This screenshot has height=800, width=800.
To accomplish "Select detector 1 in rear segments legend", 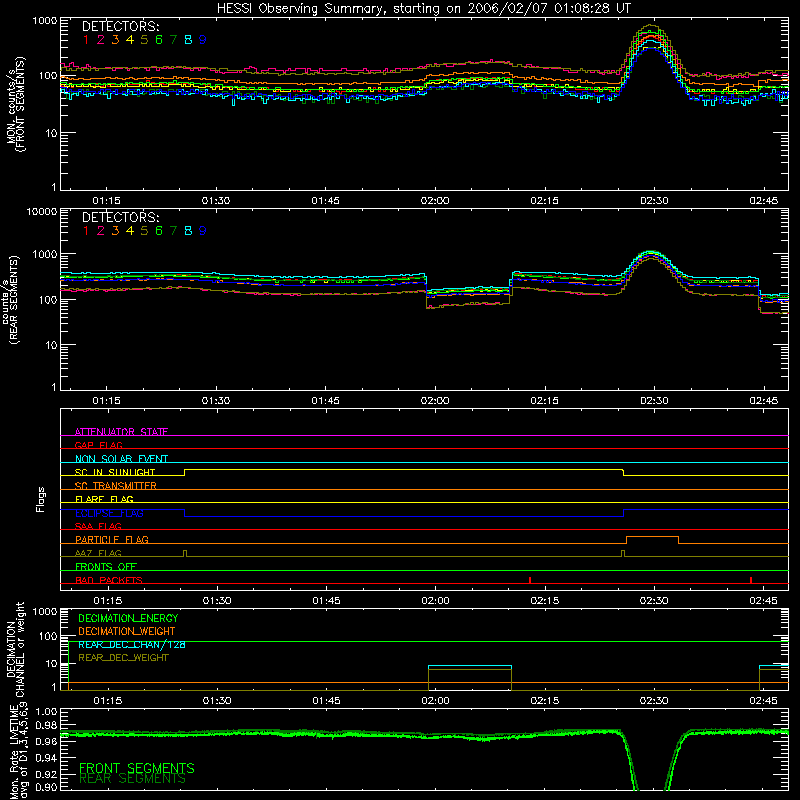I will click(x=86, y=231).
